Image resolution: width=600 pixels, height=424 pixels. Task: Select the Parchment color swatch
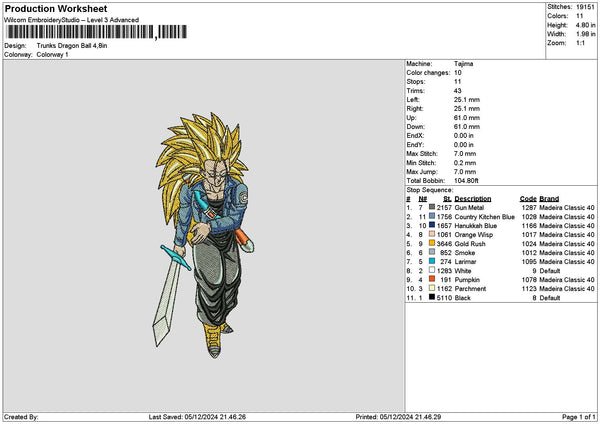(432, 288)
